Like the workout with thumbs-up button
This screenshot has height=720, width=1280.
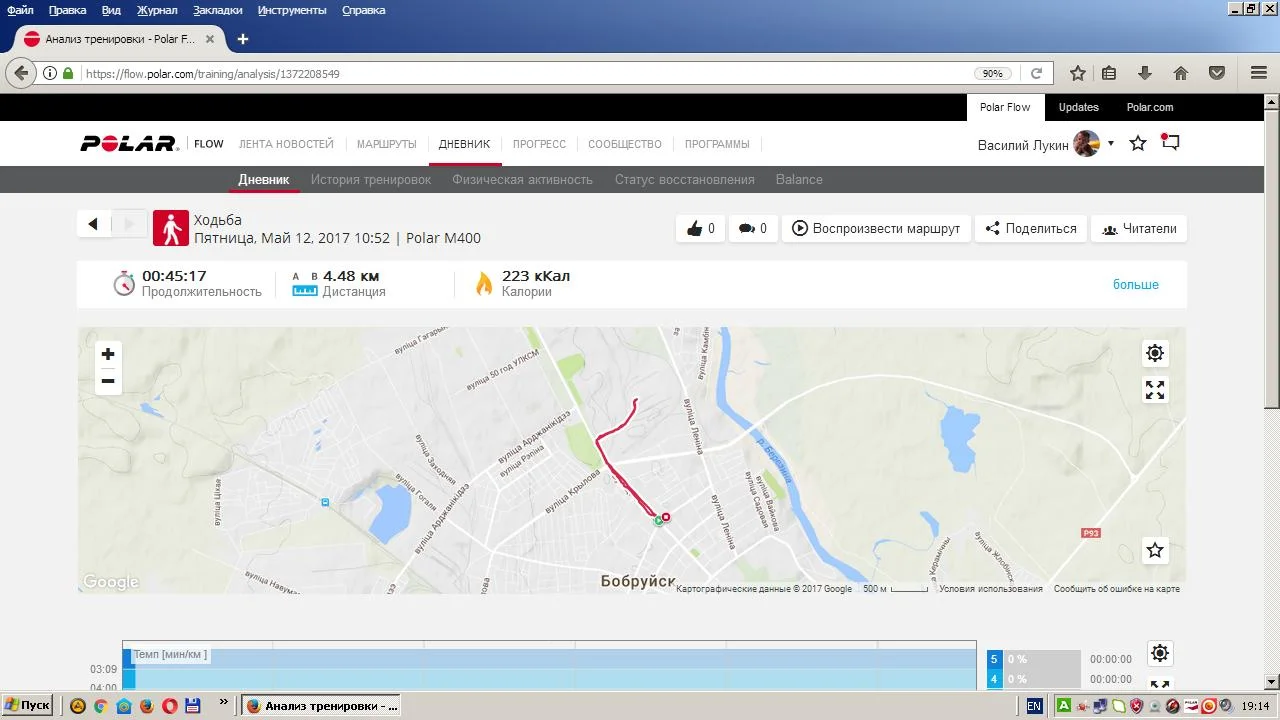700,228
